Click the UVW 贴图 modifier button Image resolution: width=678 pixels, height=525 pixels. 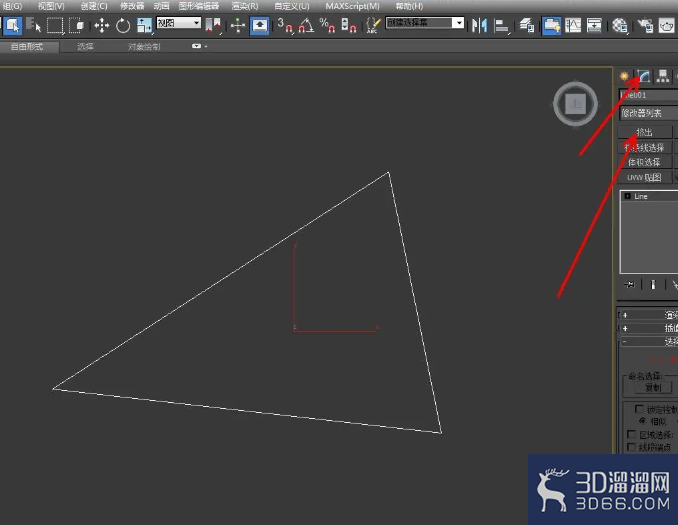coord(644,177)
